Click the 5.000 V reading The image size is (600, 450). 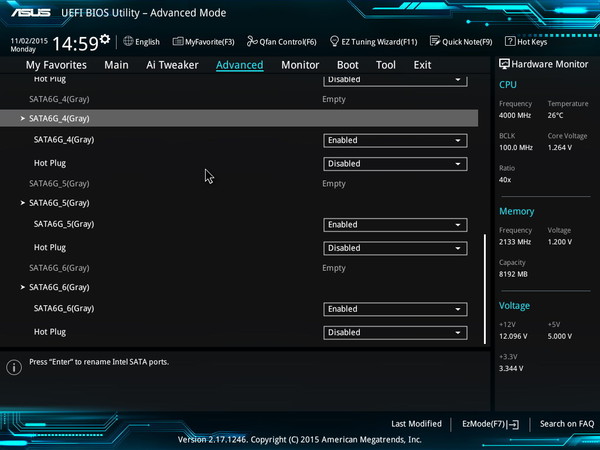[x=560, y=336]
